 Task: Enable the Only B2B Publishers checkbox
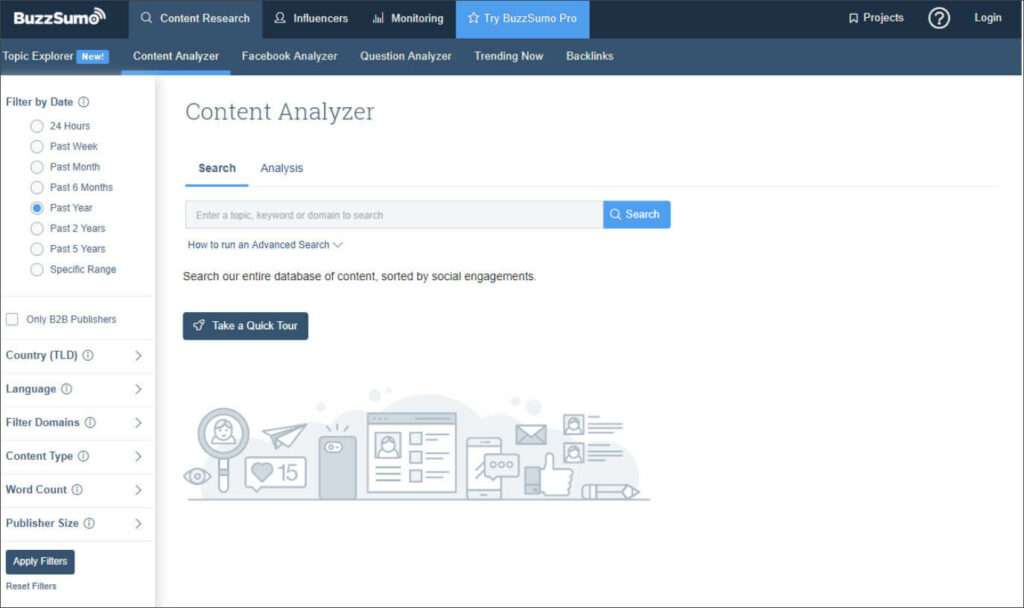12,319
